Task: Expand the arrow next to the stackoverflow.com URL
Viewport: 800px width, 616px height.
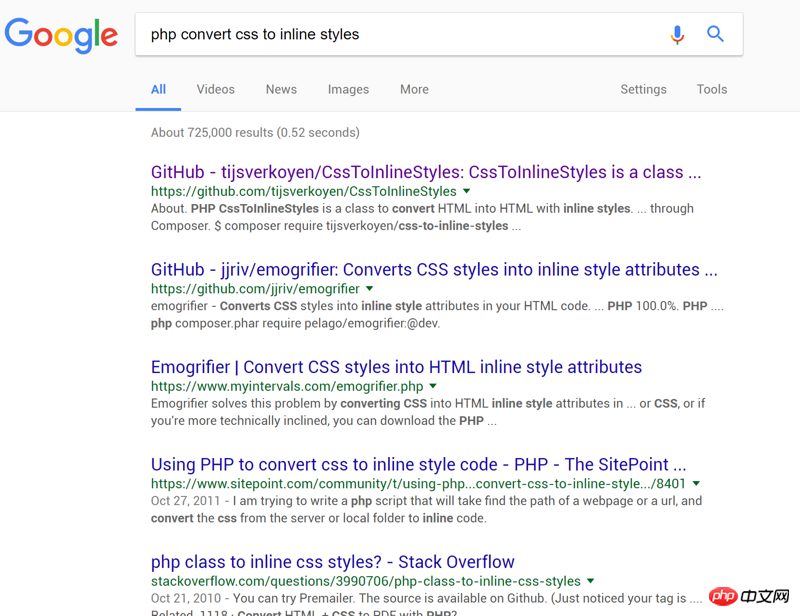Action: tap(591, 581)
